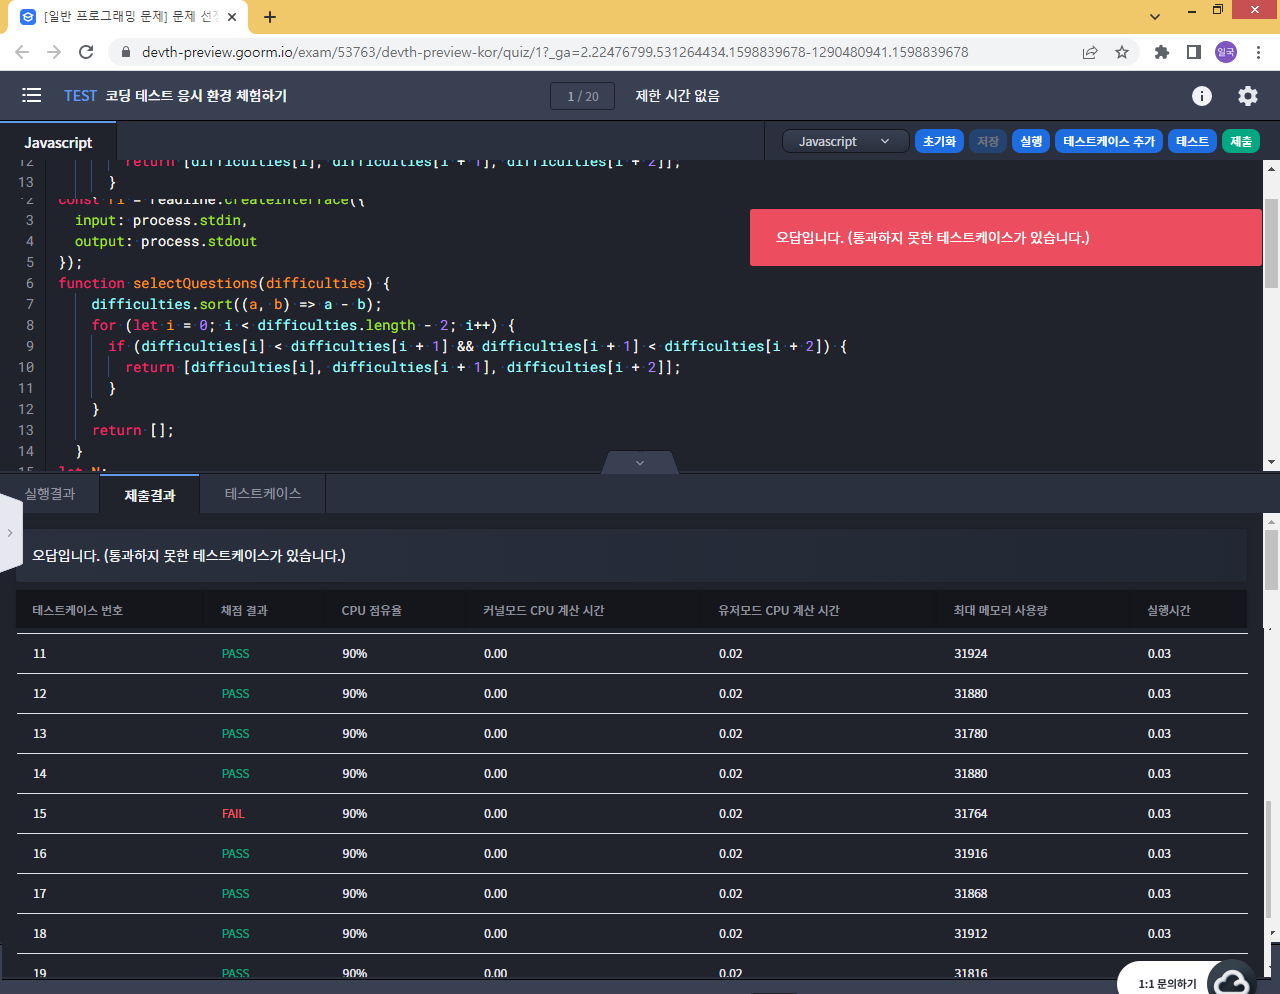Viewport: 1280px width, 994px height.
Task: Switch to 실행결과 tab
Action: click(50, 494)
